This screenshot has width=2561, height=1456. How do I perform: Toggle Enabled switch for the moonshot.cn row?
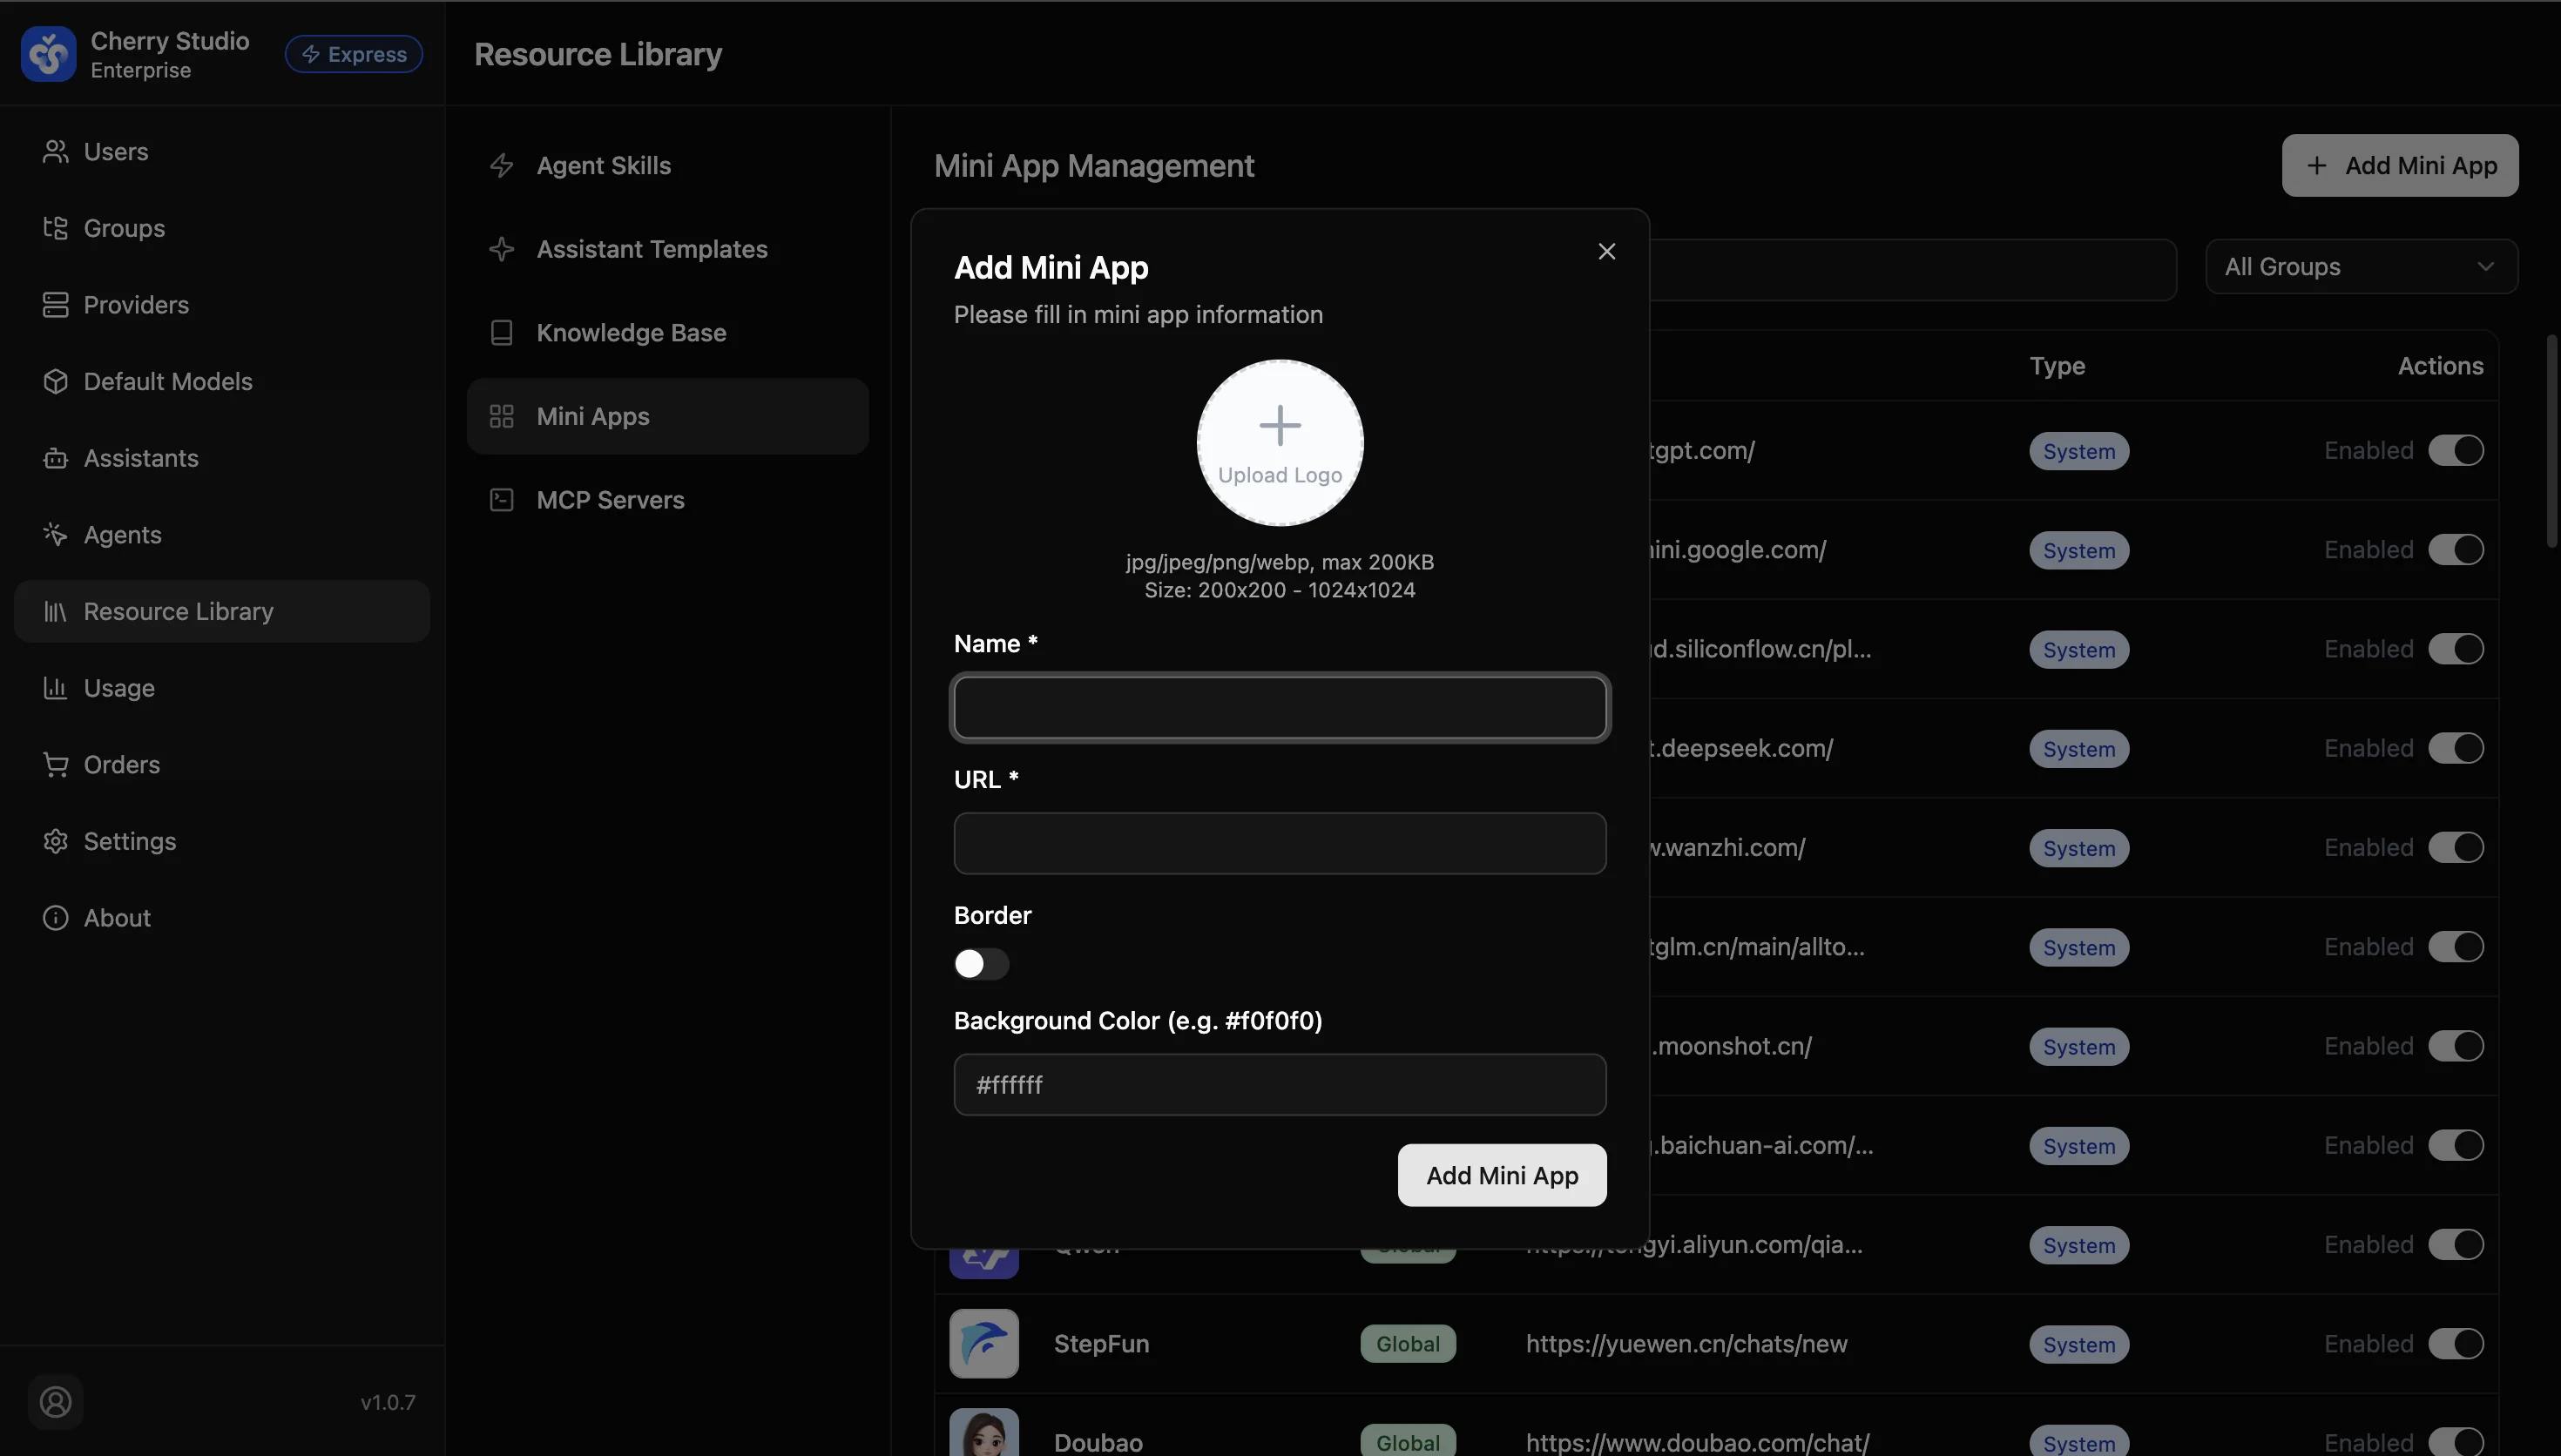point(2456,1046)
